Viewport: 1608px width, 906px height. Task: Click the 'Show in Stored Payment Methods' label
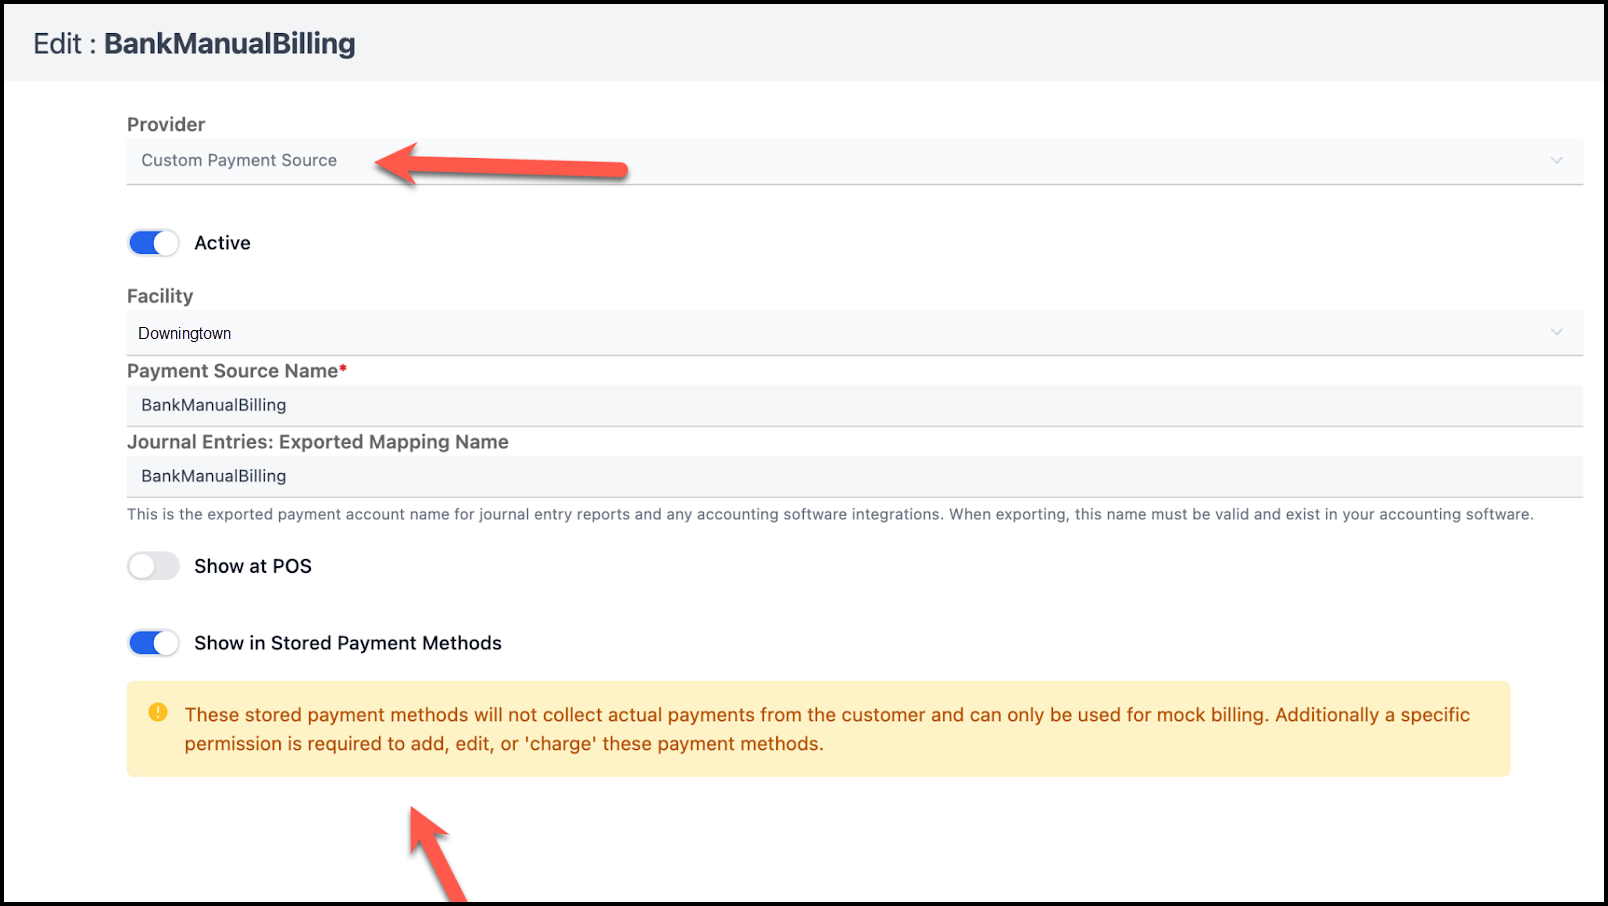[348, 643]
